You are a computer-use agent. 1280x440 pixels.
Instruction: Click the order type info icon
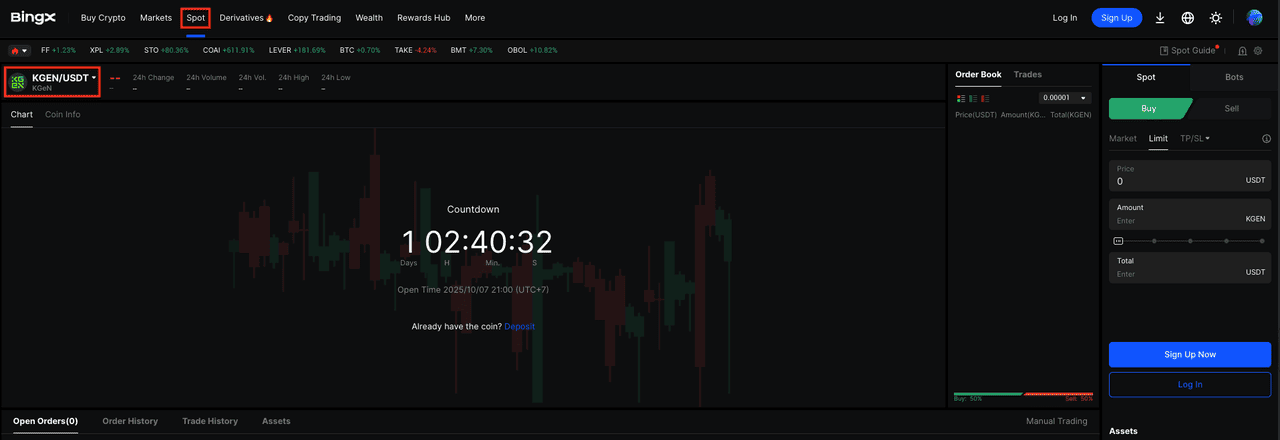[1266, 139]
